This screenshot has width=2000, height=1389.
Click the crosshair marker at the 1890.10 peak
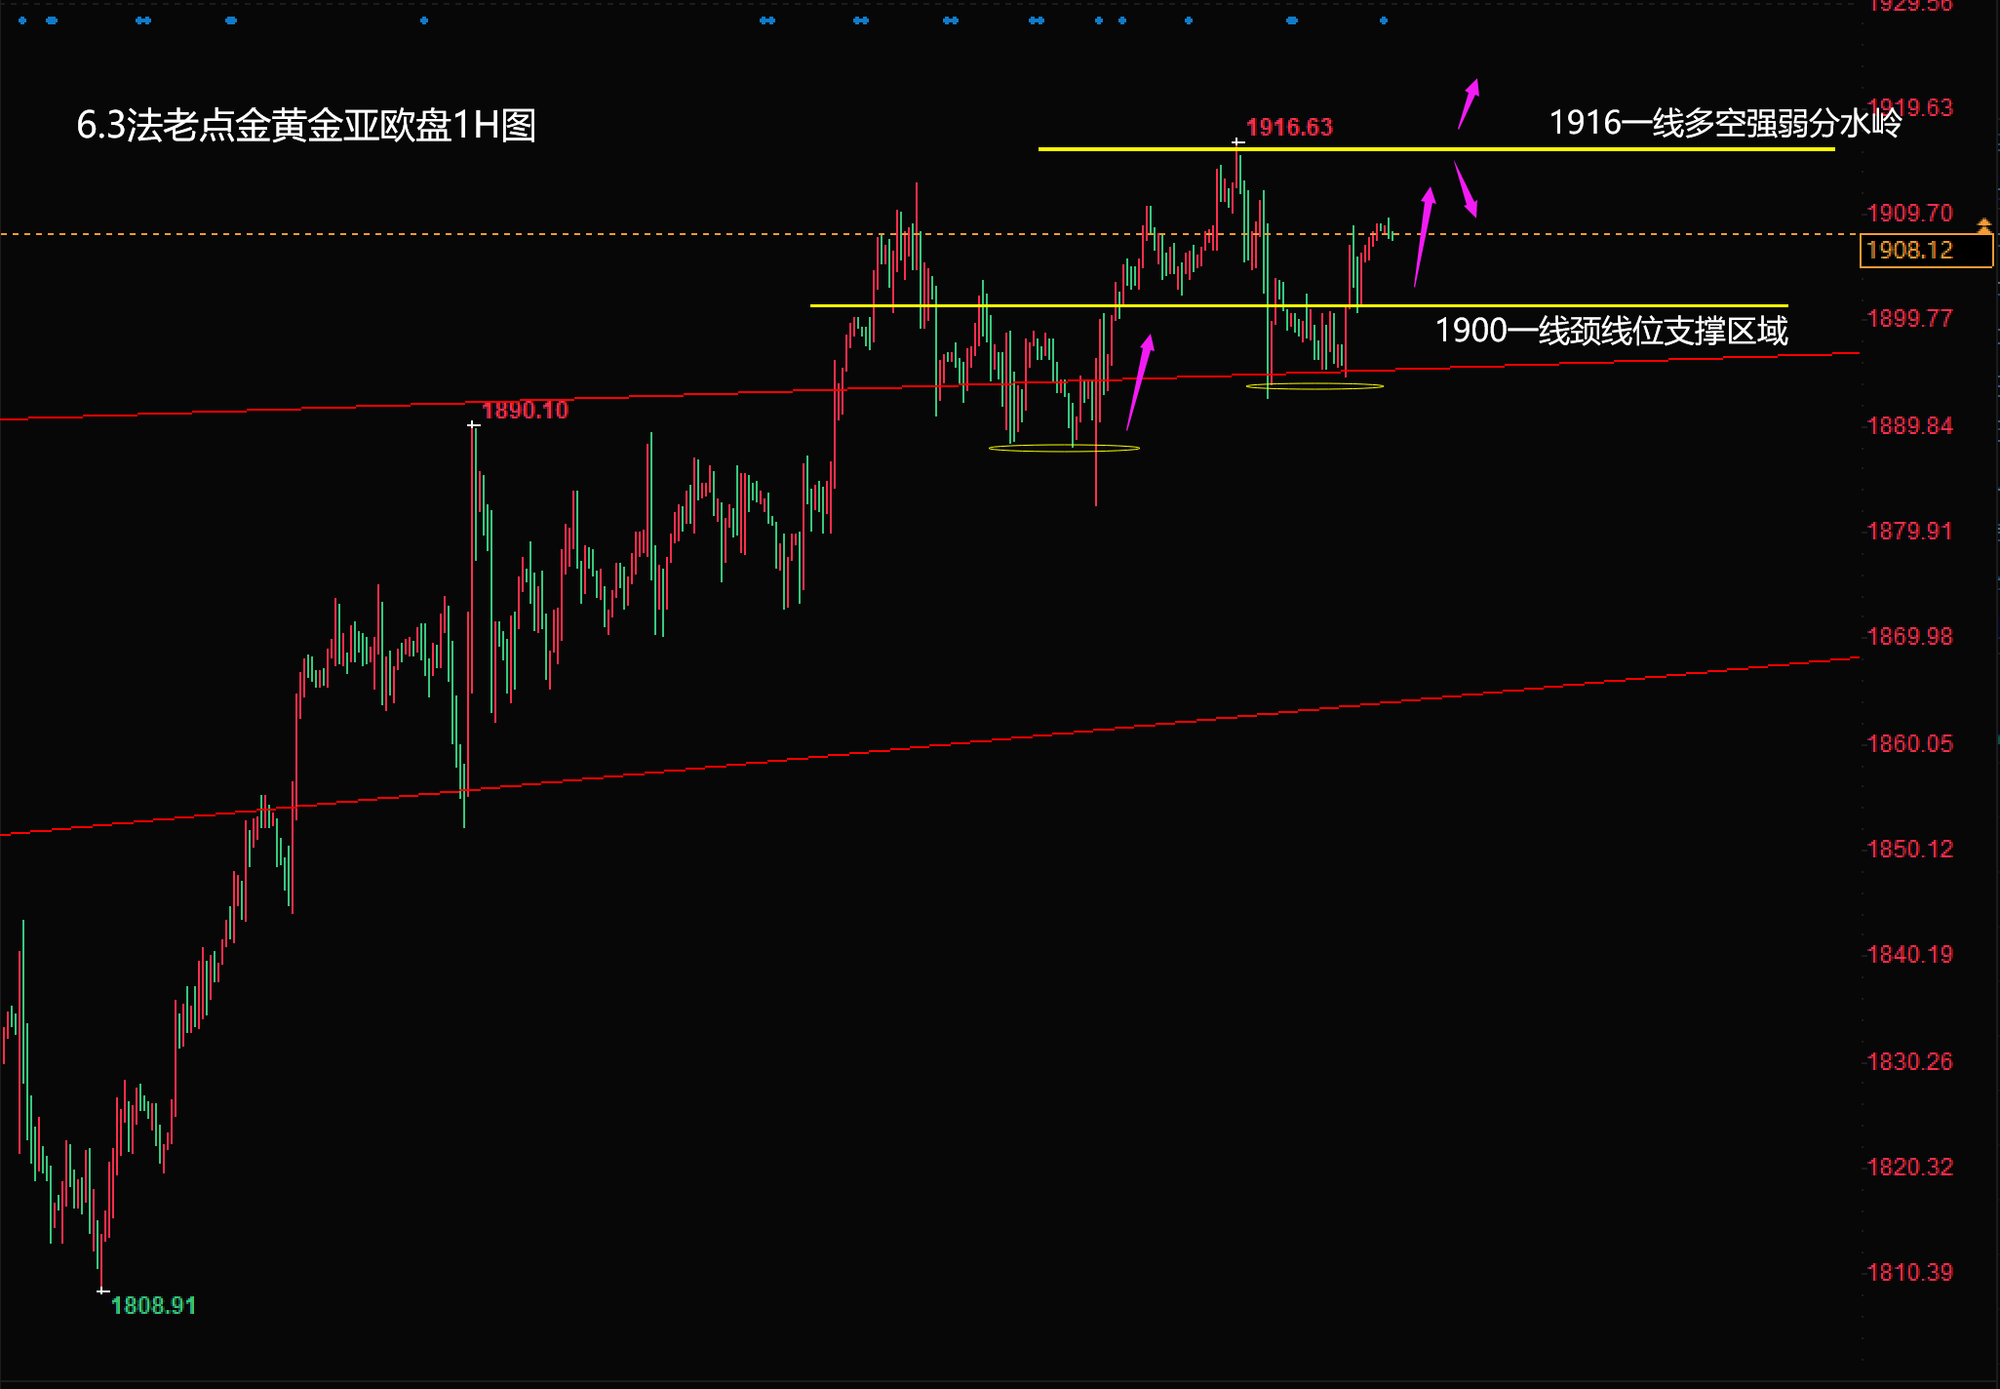(x=473, y=425)
